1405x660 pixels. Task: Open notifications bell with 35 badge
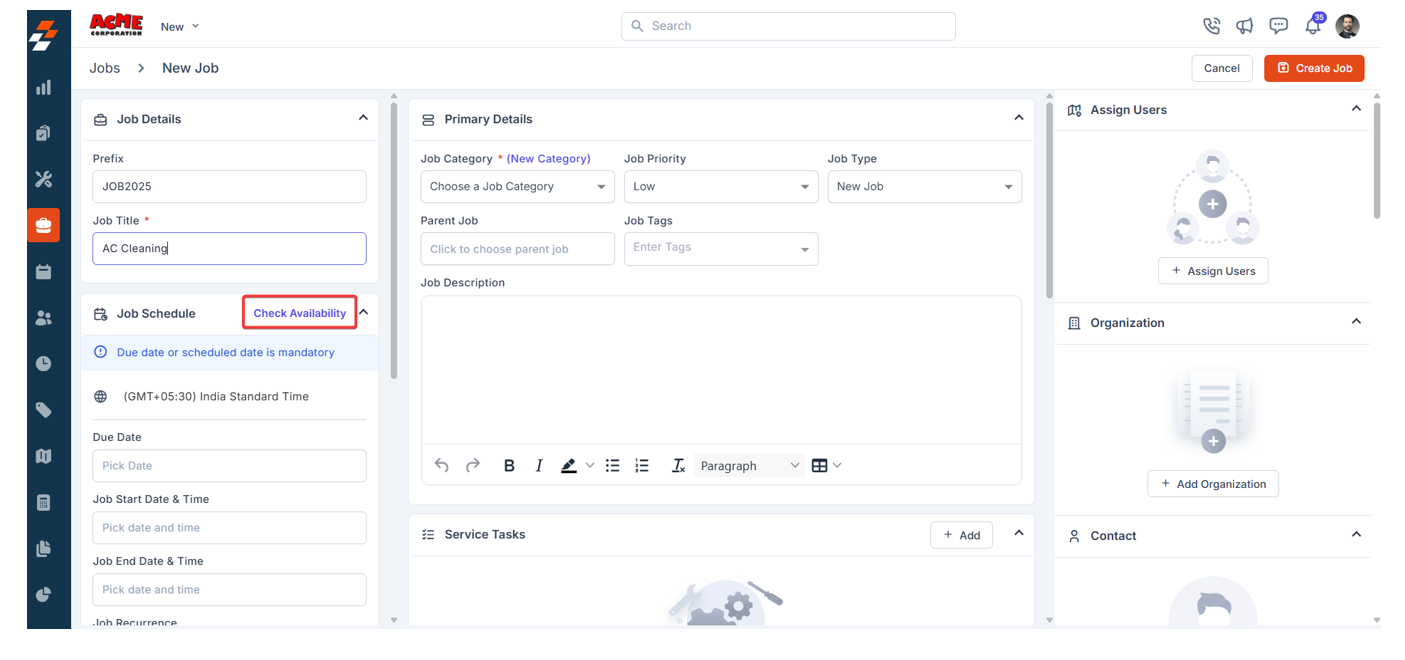pyautogui.click(x=1313, y=26)
